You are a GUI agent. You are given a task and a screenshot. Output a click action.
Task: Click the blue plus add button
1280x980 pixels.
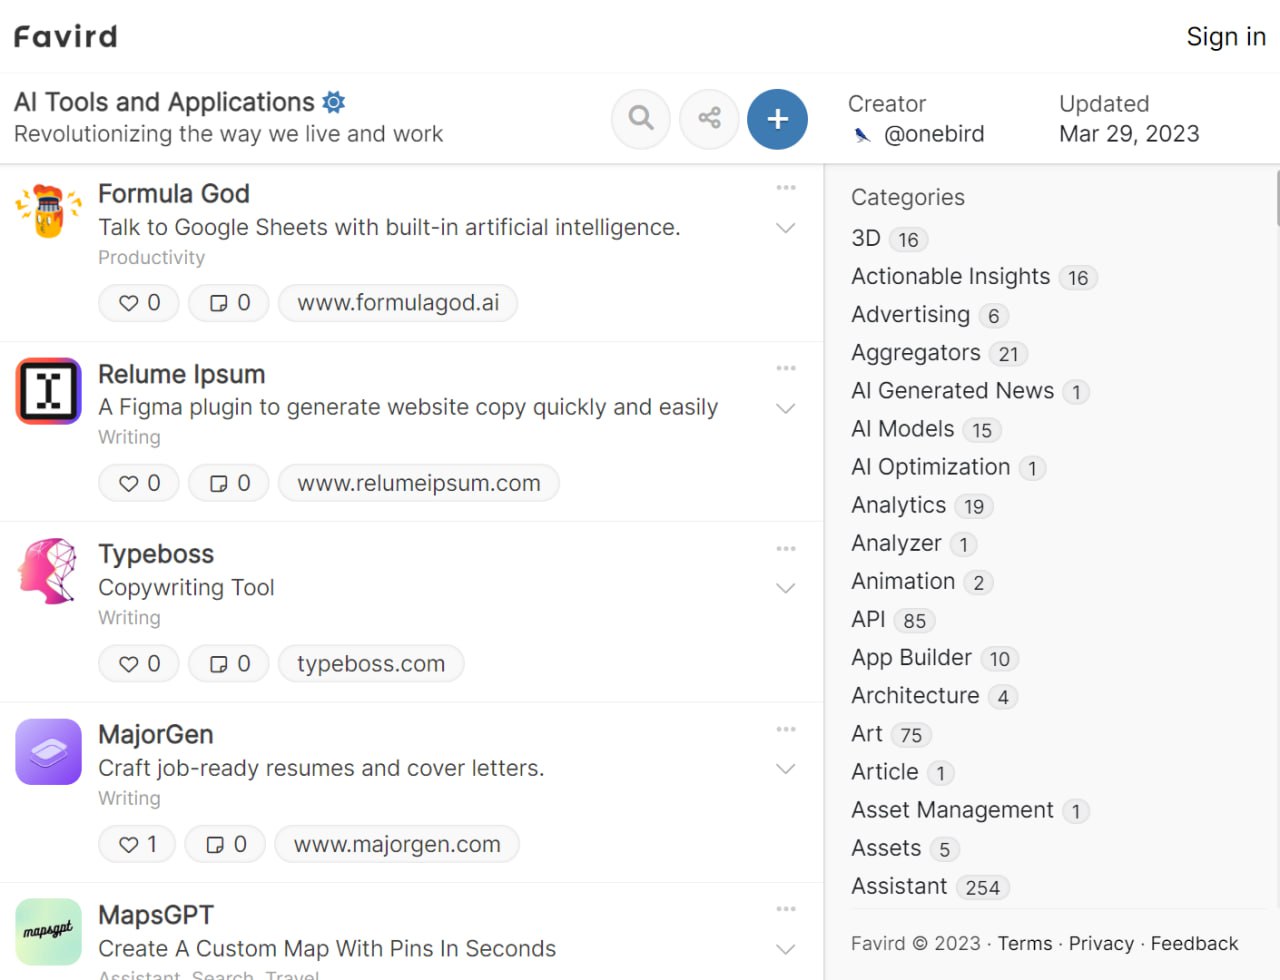click(777, 119)
